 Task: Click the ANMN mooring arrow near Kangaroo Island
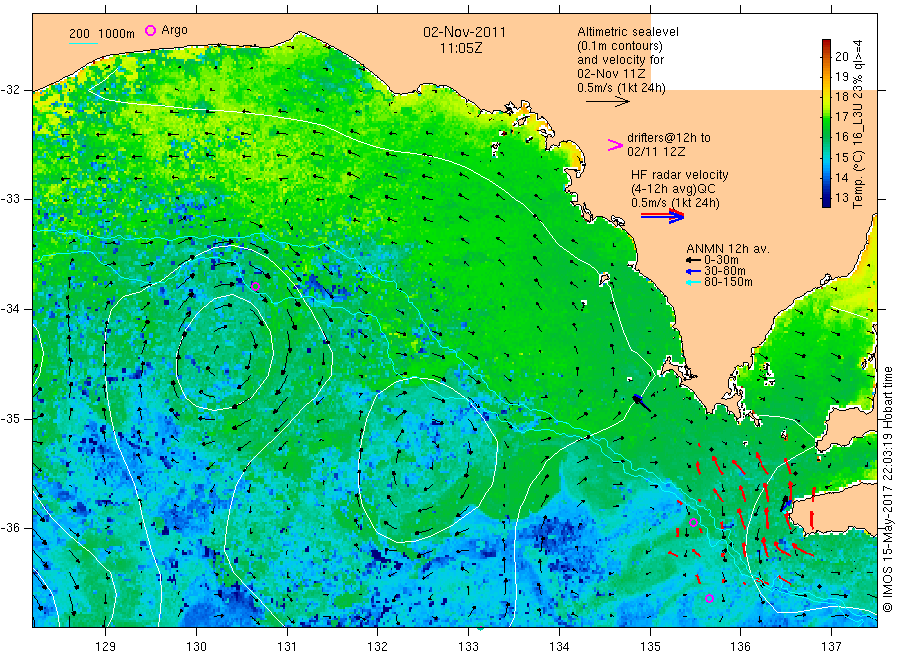coord(785,504)
